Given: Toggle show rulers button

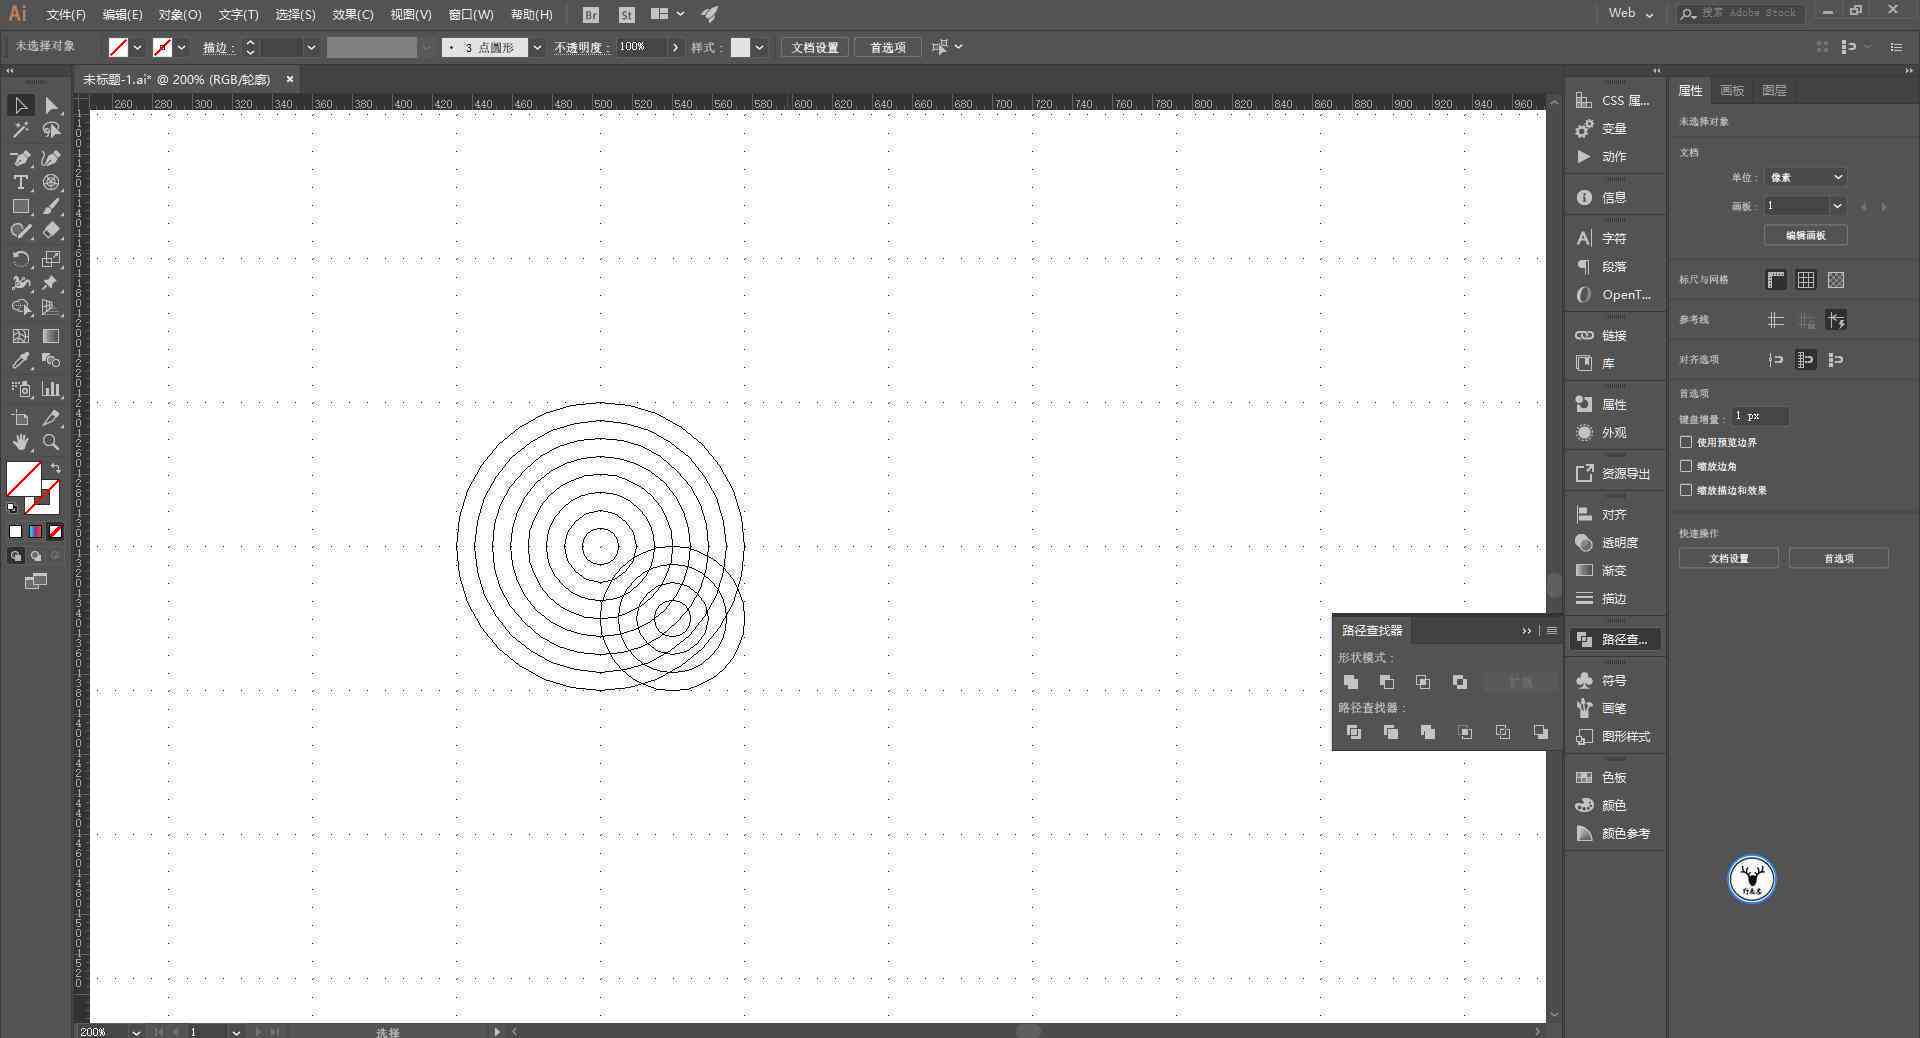Looking at the screenshot, I should click(1776, 280).
